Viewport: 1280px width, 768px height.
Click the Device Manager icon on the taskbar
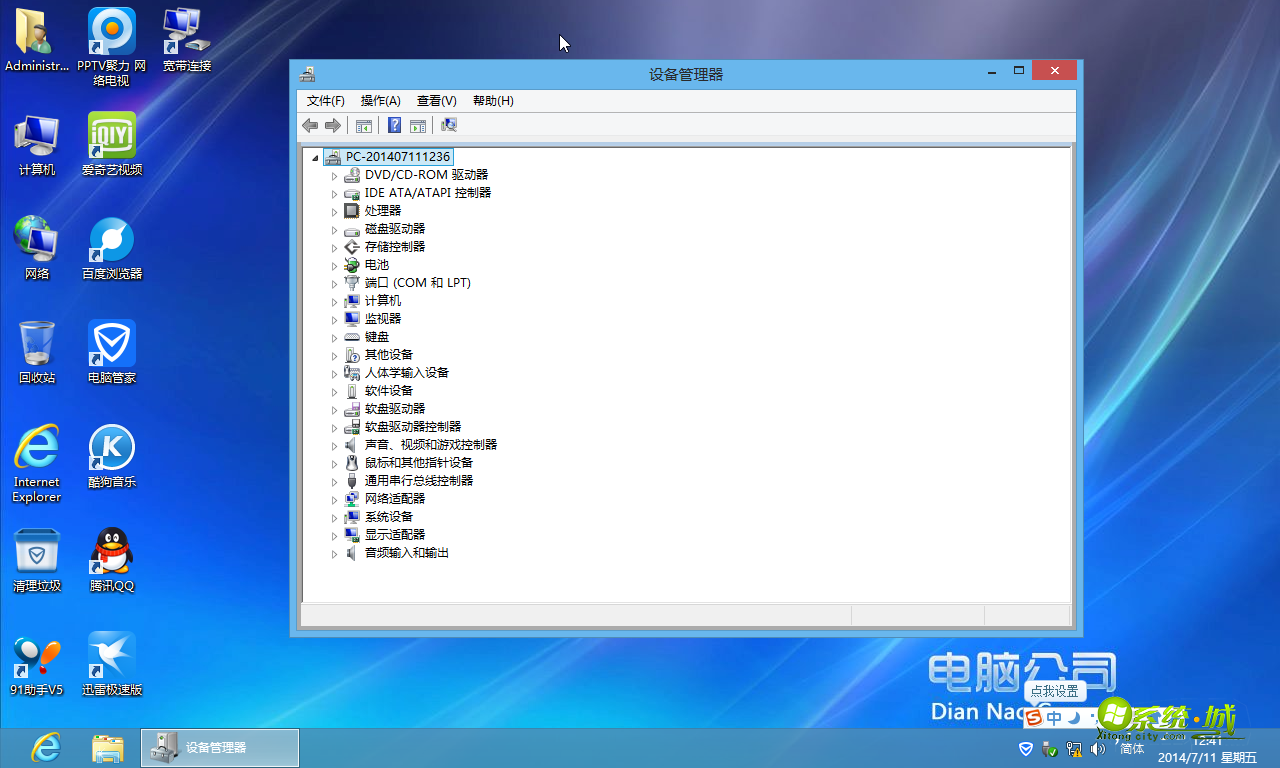[219, 747]
